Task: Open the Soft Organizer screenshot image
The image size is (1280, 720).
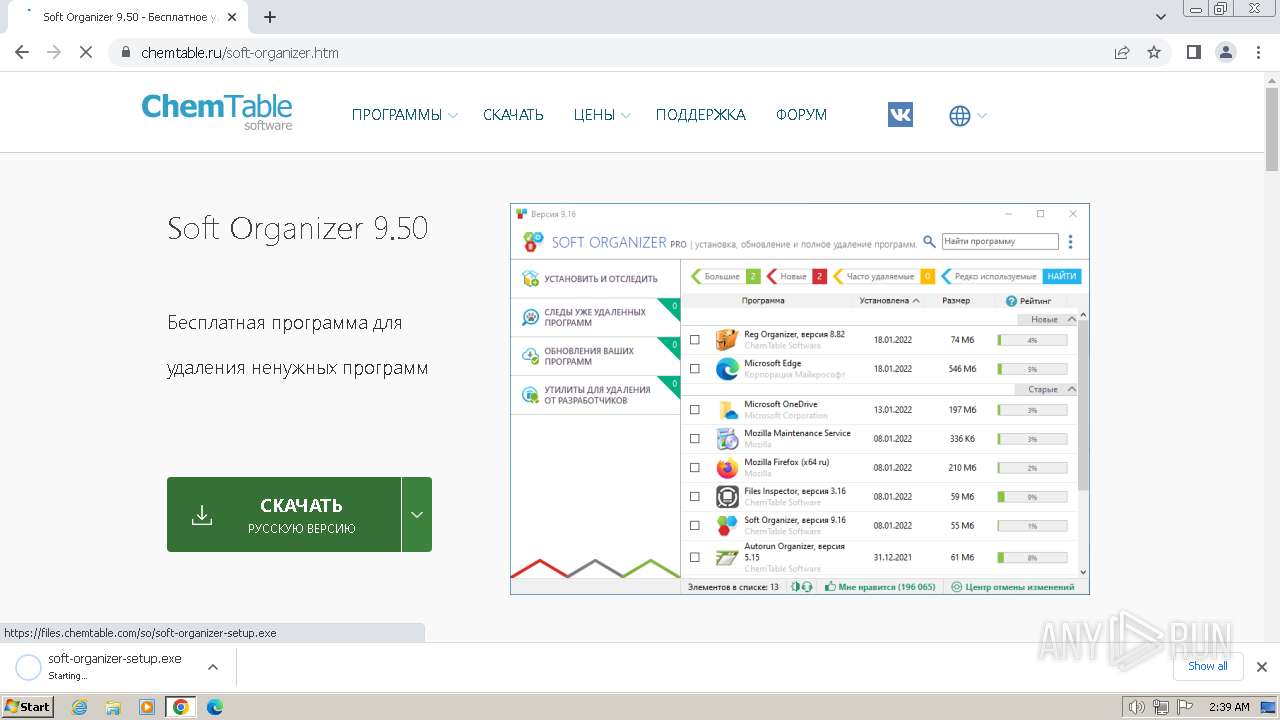Action: 800,399
